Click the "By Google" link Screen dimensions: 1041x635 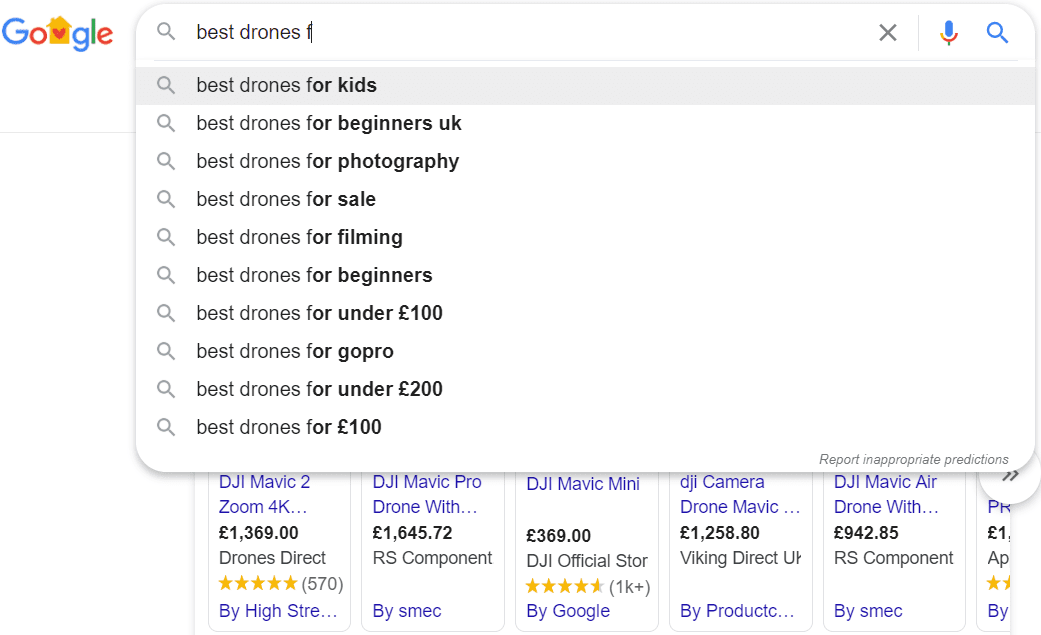click(x=568, y=610)
